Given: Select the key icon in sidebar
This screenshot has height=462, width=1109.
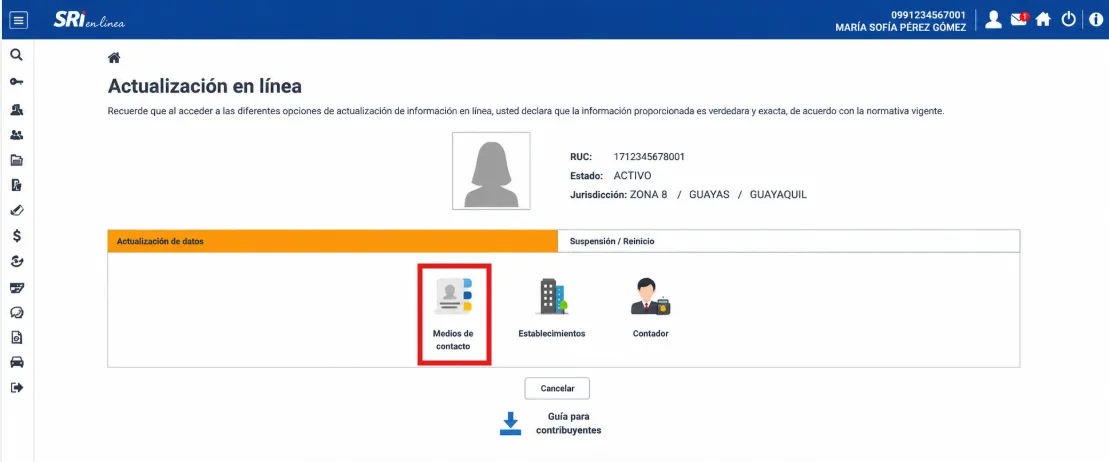Looking at the screenshot, I should pos(17,82).
